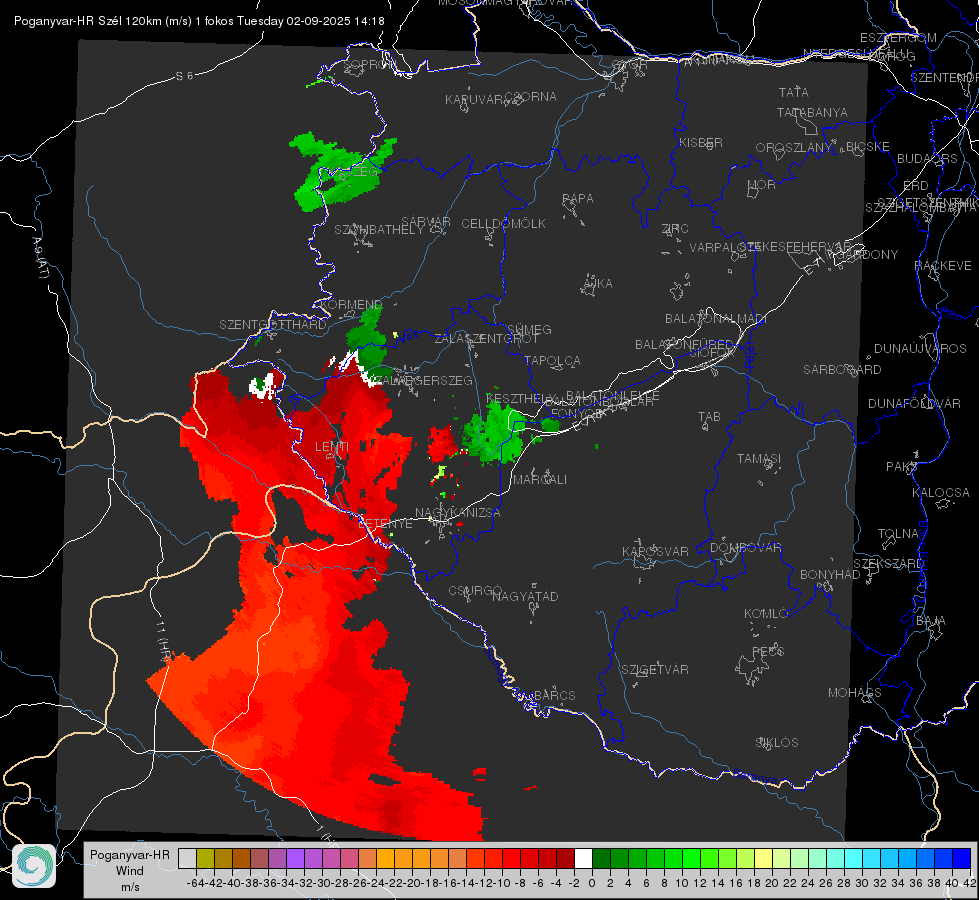The height and width of the screenshot is (900, 979).
Task: Click the S 6 road label
Action: [x=185, y=76]
